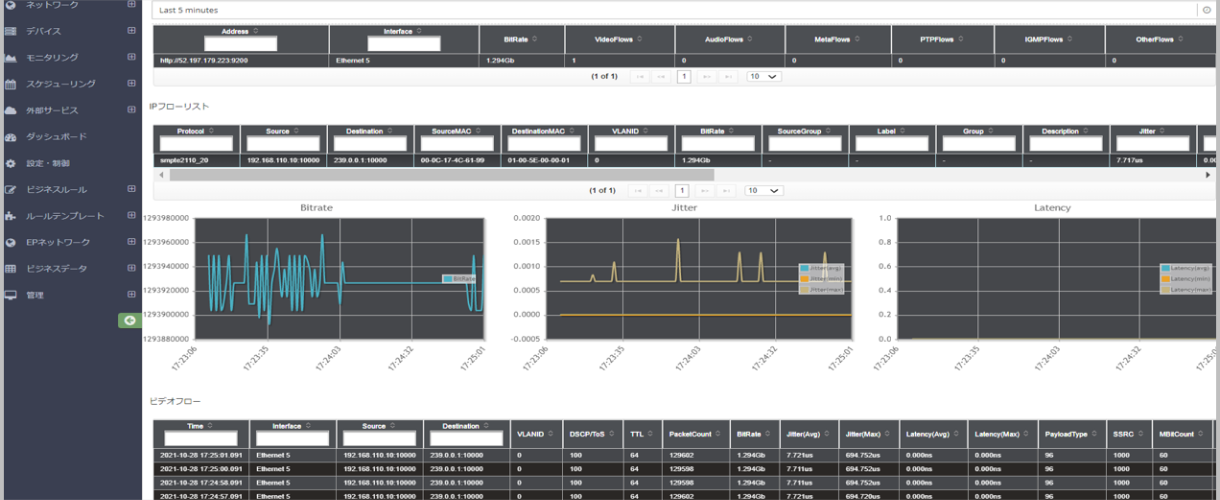
Task: Select the smpte2110_20 protocol cell
Action: click(196, 160)
